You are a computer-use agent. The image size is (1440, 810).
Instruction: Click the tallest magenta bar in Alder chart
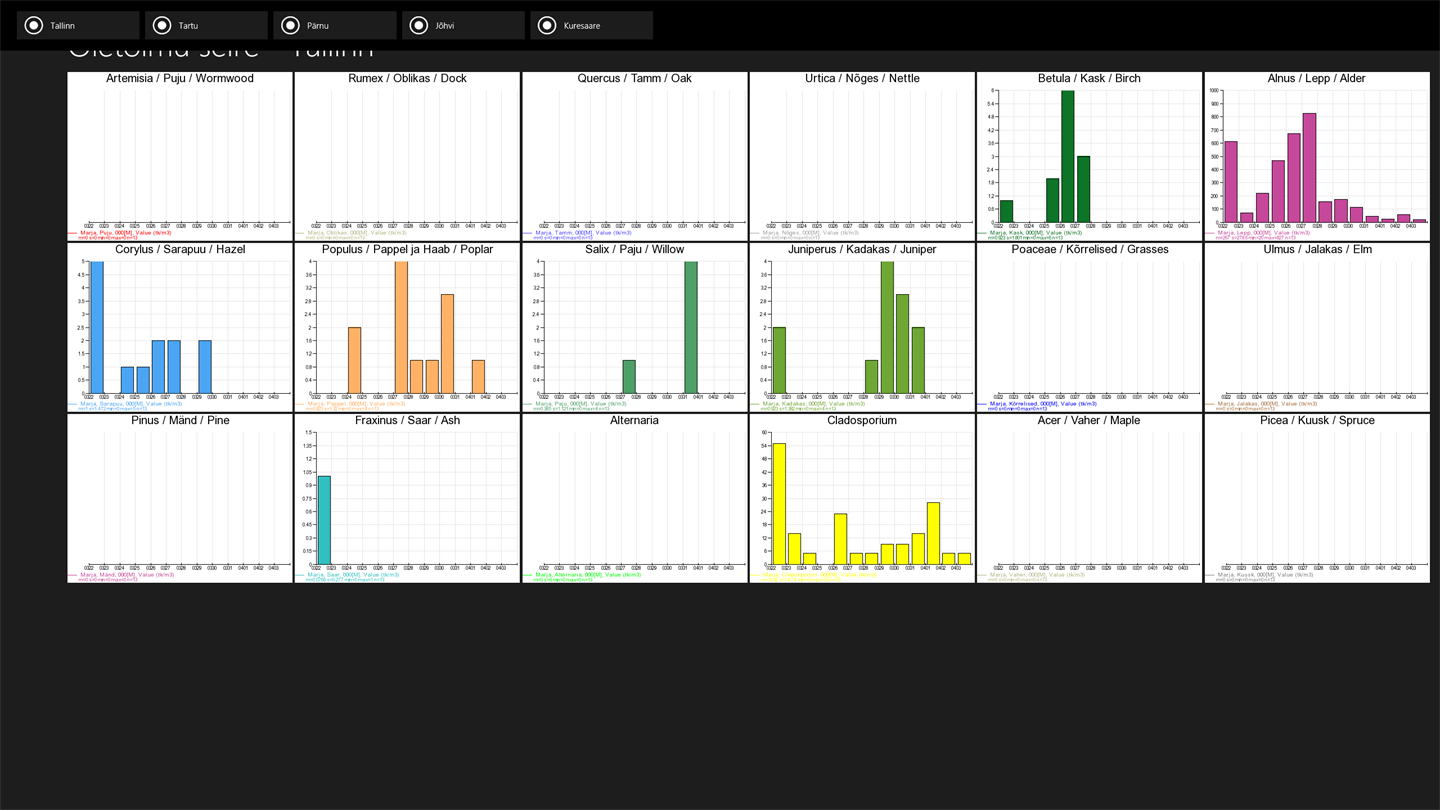click(x=1309, y=168)
